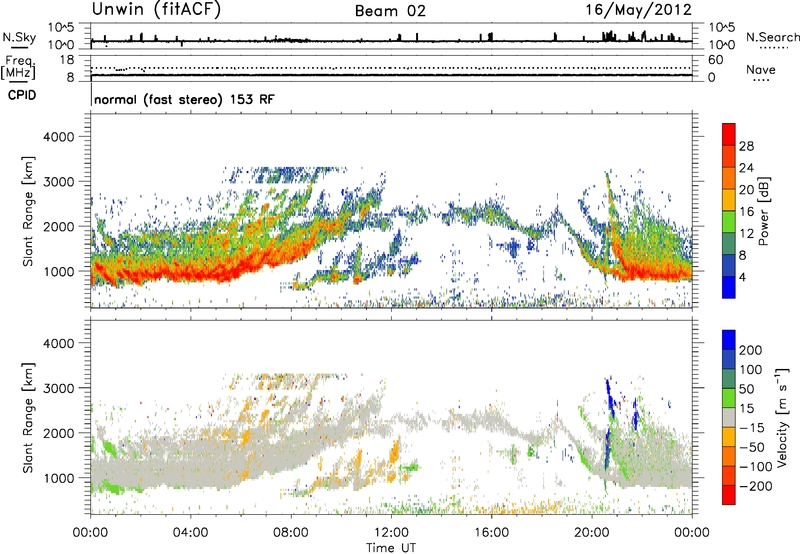Select the '16:00' time tick label
This screenshot has width=800, height=554.
pyautogui.click(x=491, y=533)
